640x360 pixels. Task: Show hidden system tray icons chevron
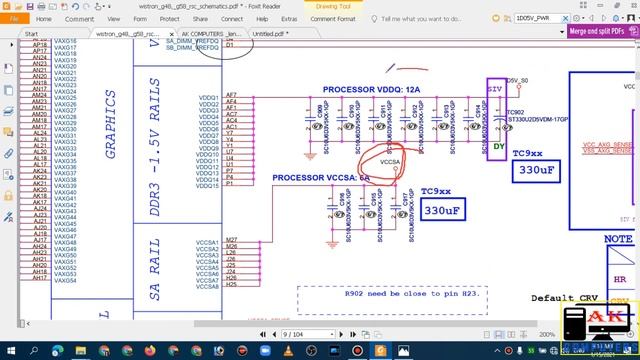tap(497, 351)
